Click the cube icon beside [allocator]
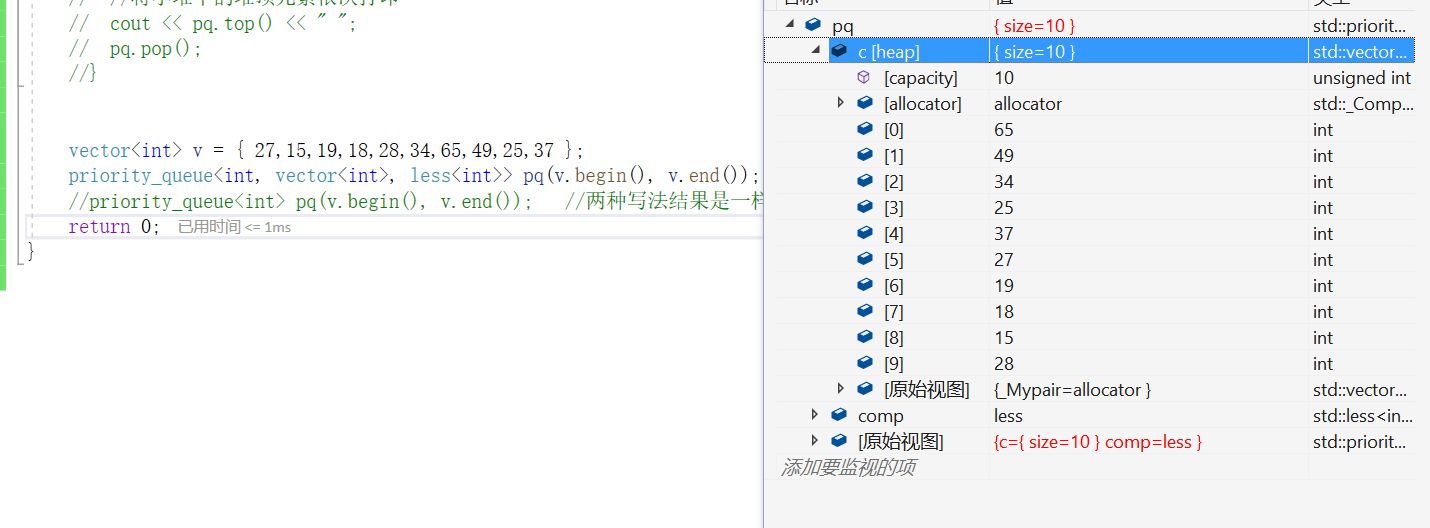Image resolution: width=1430 pixels, height=528 pixels. pyautogui.click(x=865, y=103)
